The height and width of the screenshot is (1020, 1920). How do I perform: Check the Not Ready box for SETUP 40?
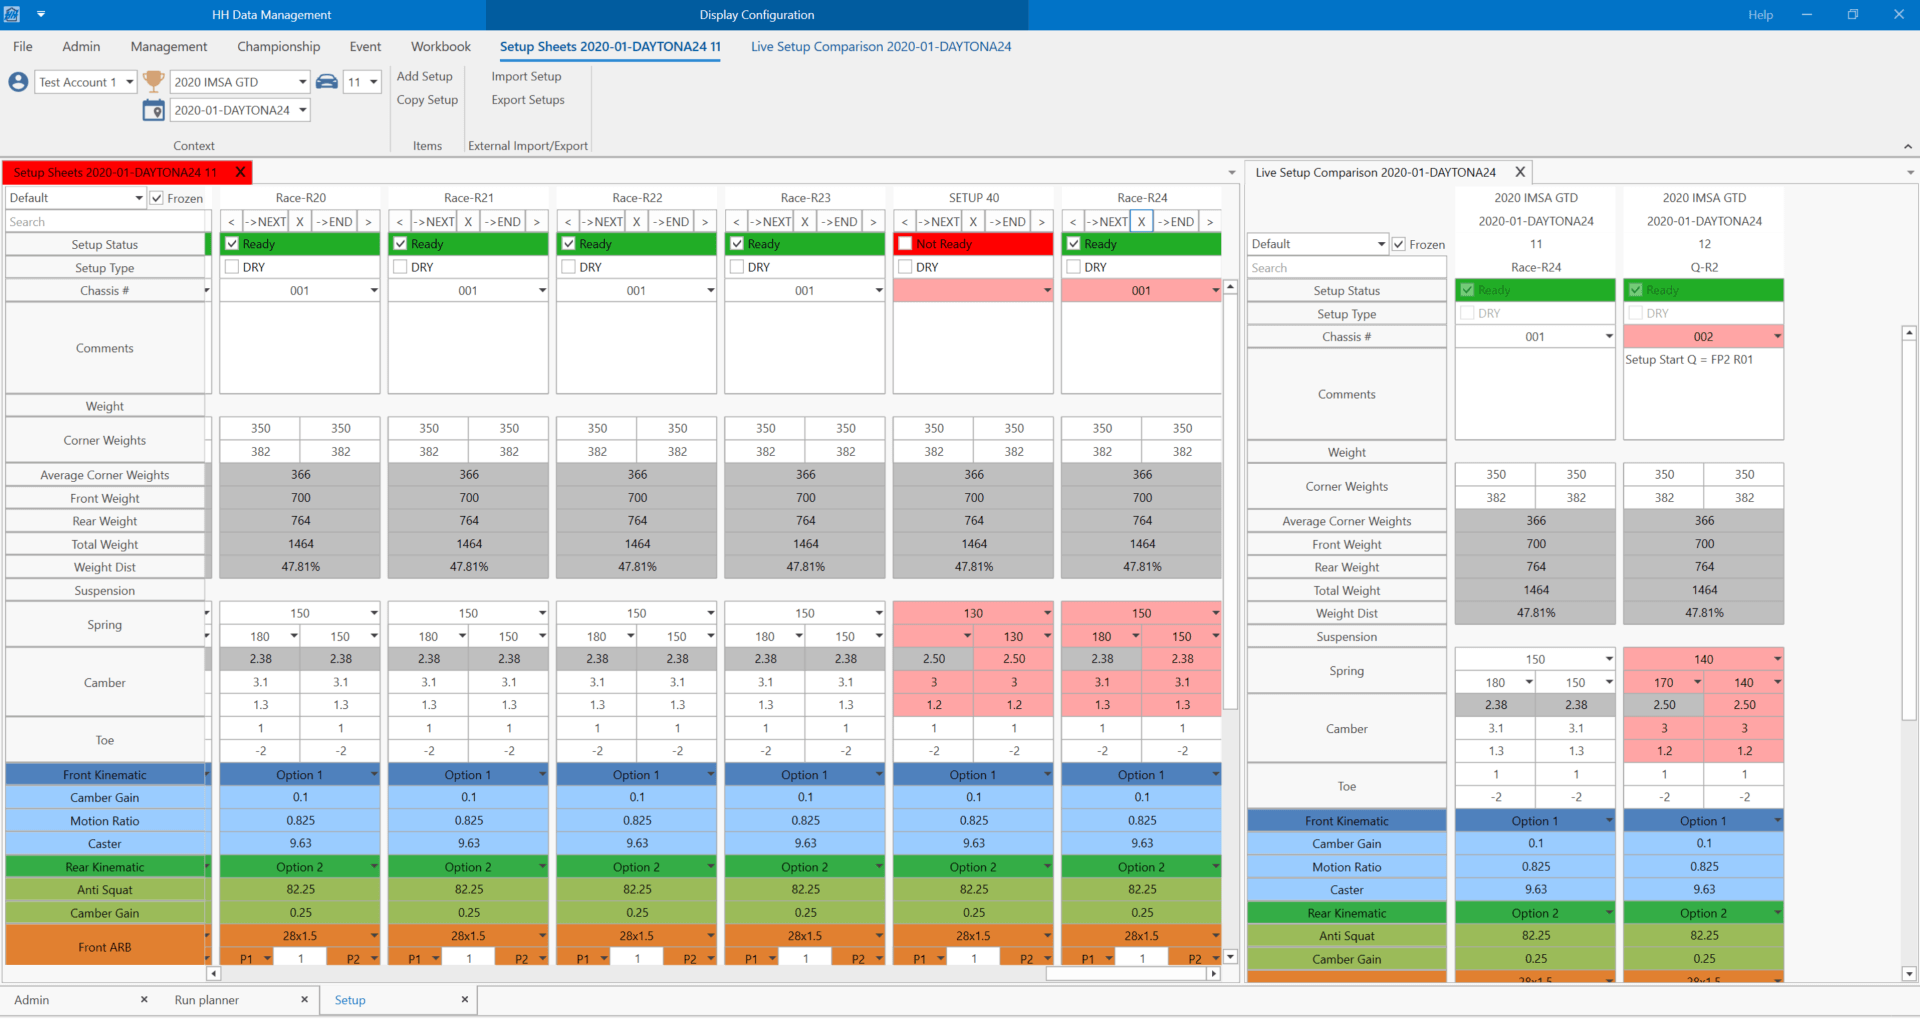pyautogui.click(x=905, y=243)
